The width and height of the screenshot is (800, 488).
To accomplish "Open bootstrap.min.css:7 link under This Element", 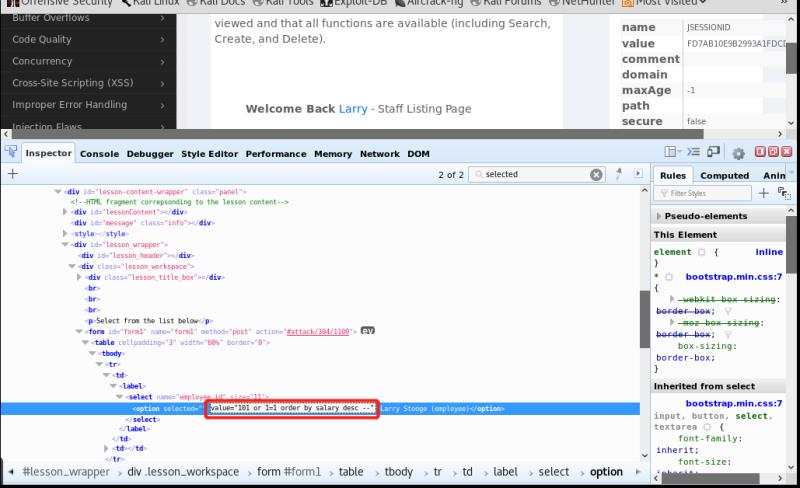I will (x=733, y=277).
